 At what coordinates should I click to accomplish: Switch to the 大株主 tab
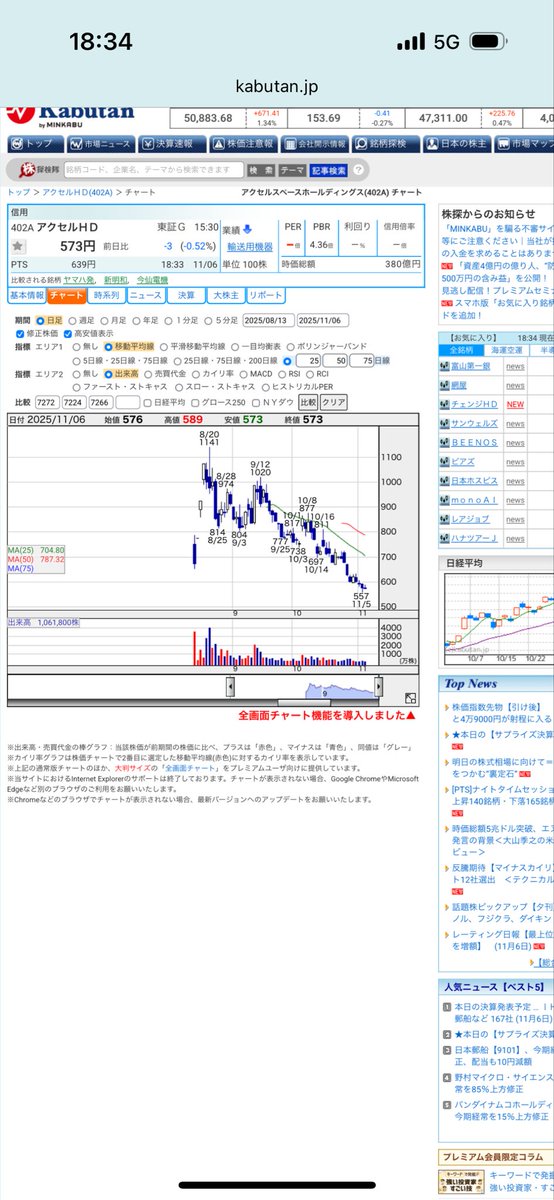pyautogui.click(x=224, y=296)
